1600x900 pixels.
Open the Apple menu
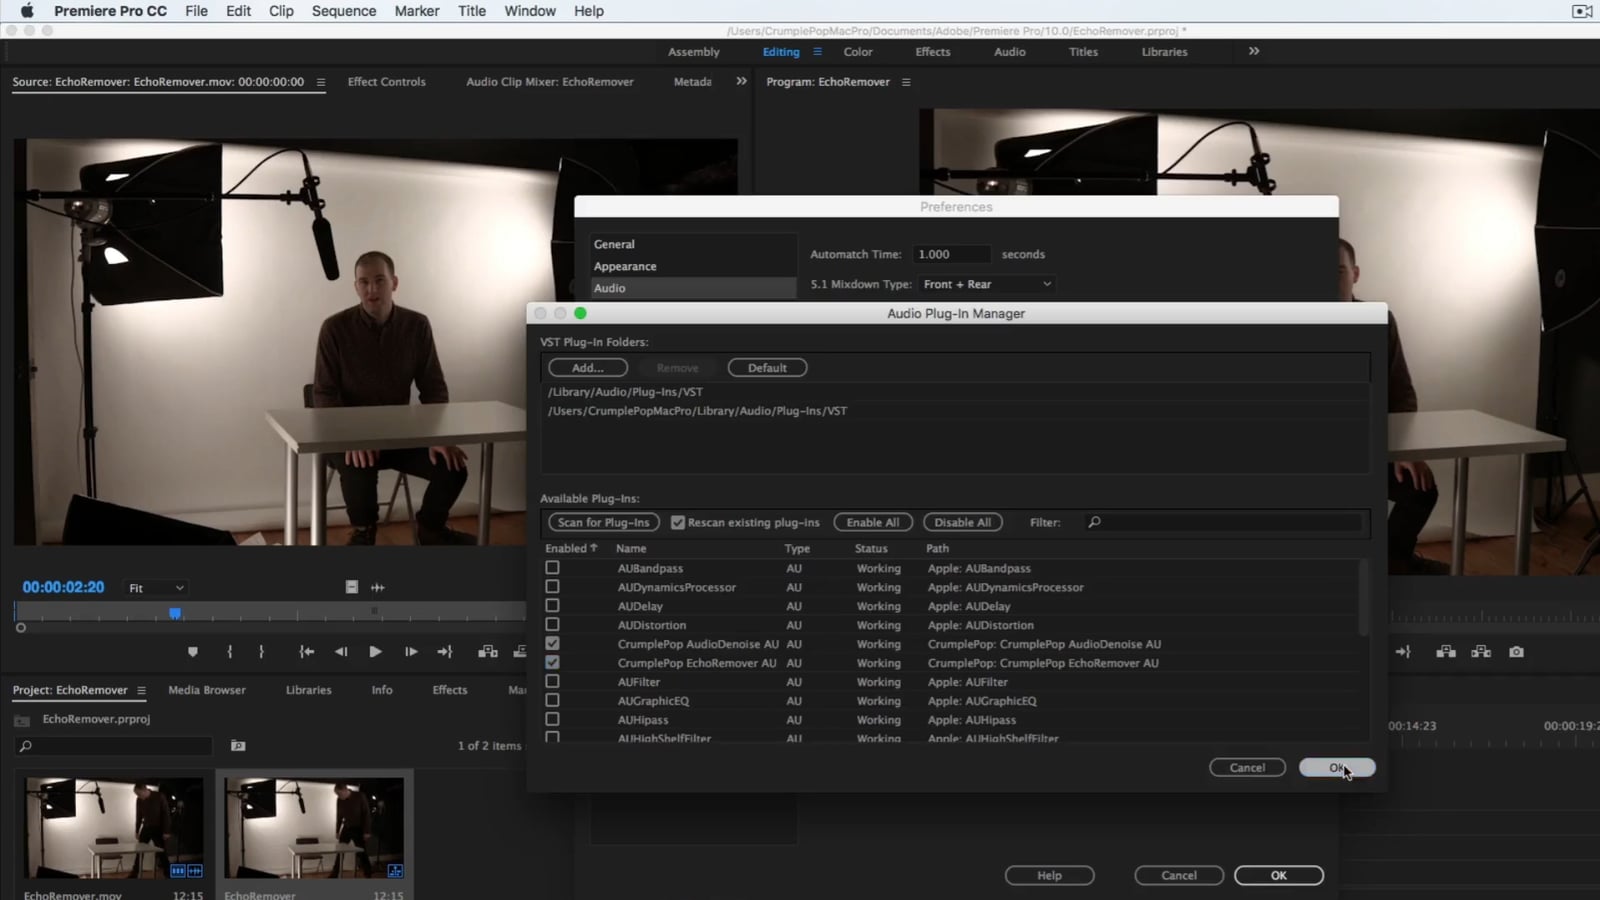tap(27, 11)
